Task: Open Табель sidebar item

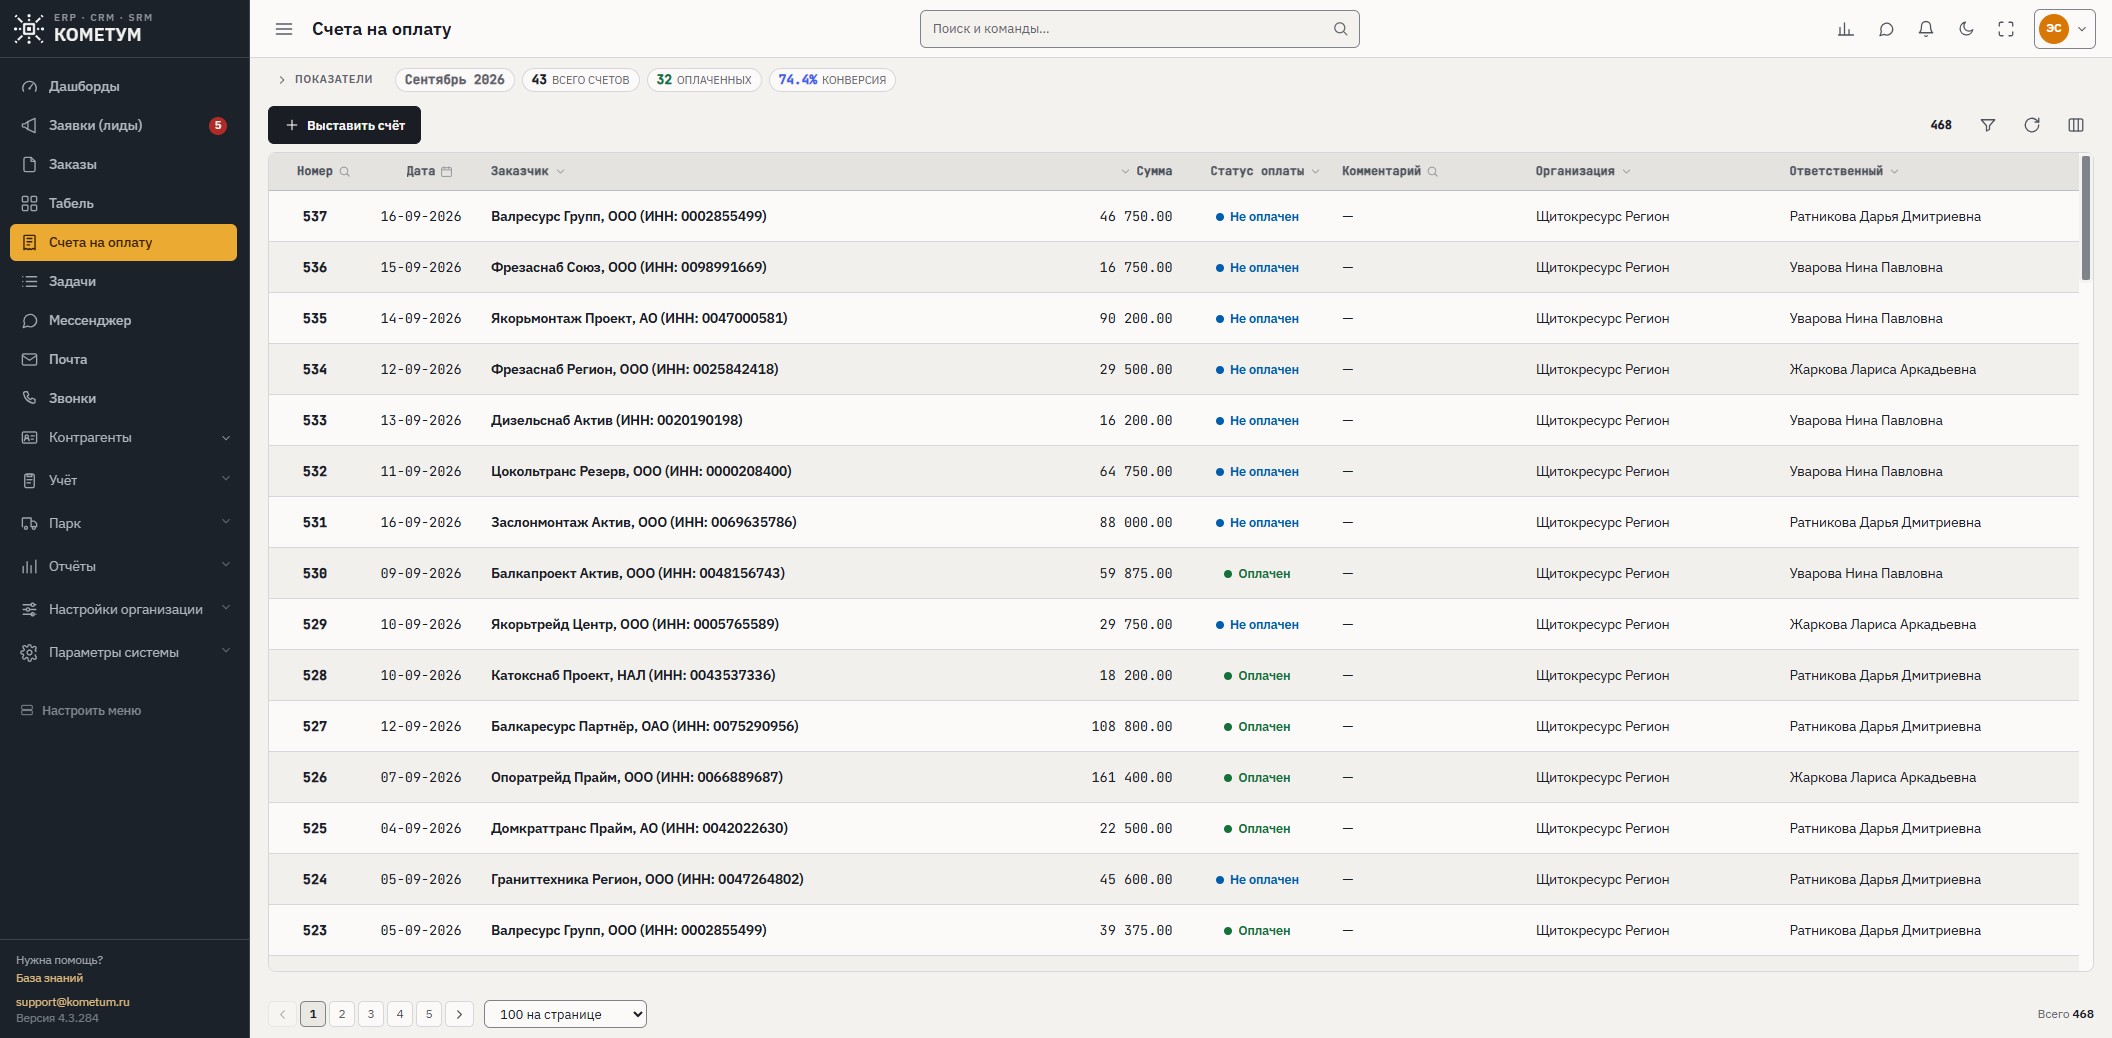Action: coord(123,203)
